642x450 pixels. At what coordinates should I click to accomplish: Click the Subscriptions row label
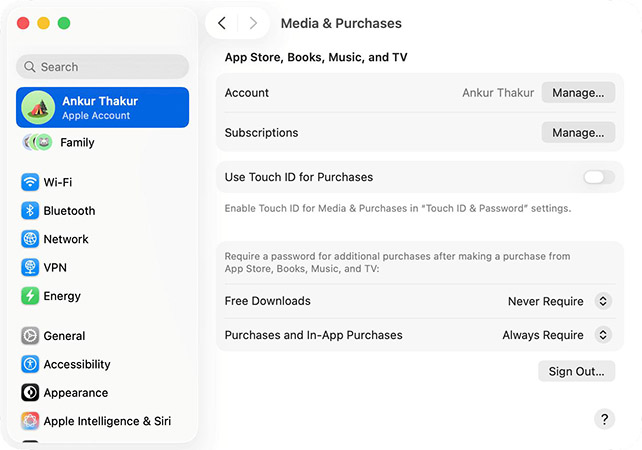[261, 133]
